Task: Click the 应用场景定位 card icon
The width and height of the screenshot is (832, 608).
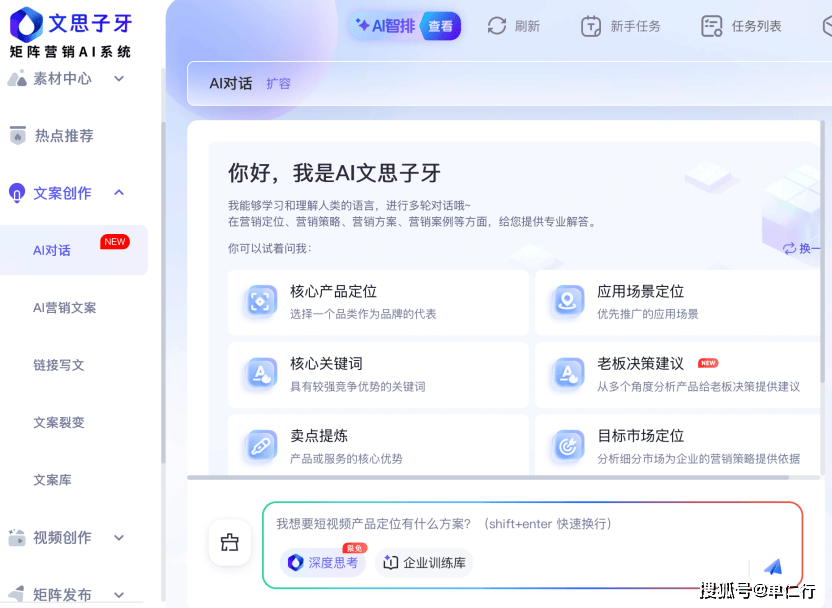Action: coord(568,302)
